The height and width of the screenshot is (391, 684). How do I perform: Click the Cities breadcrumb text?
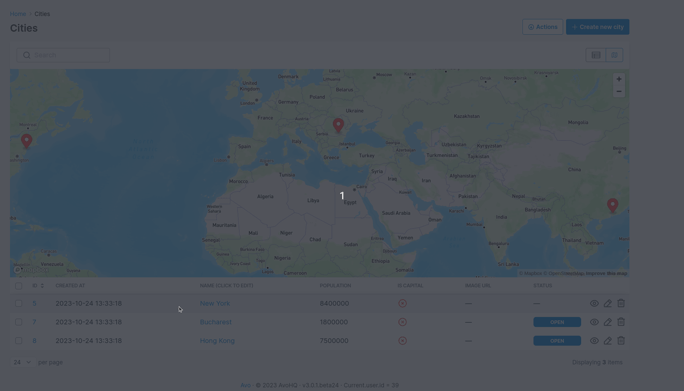coord(42,14)
